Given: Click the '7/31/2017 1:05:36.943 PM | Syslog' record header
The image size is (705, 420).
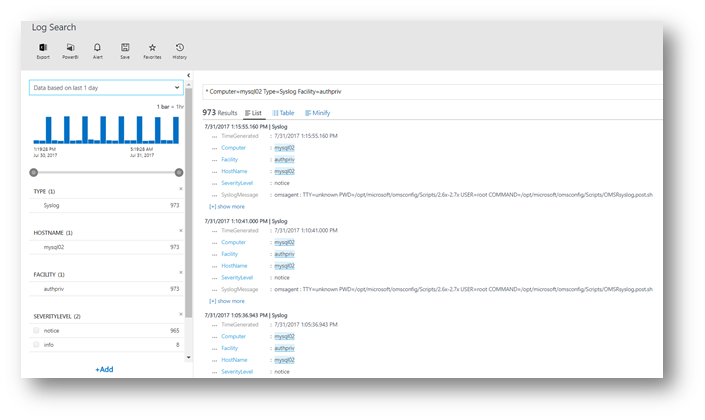Looking at the screenshot, I should coord(246,316).
